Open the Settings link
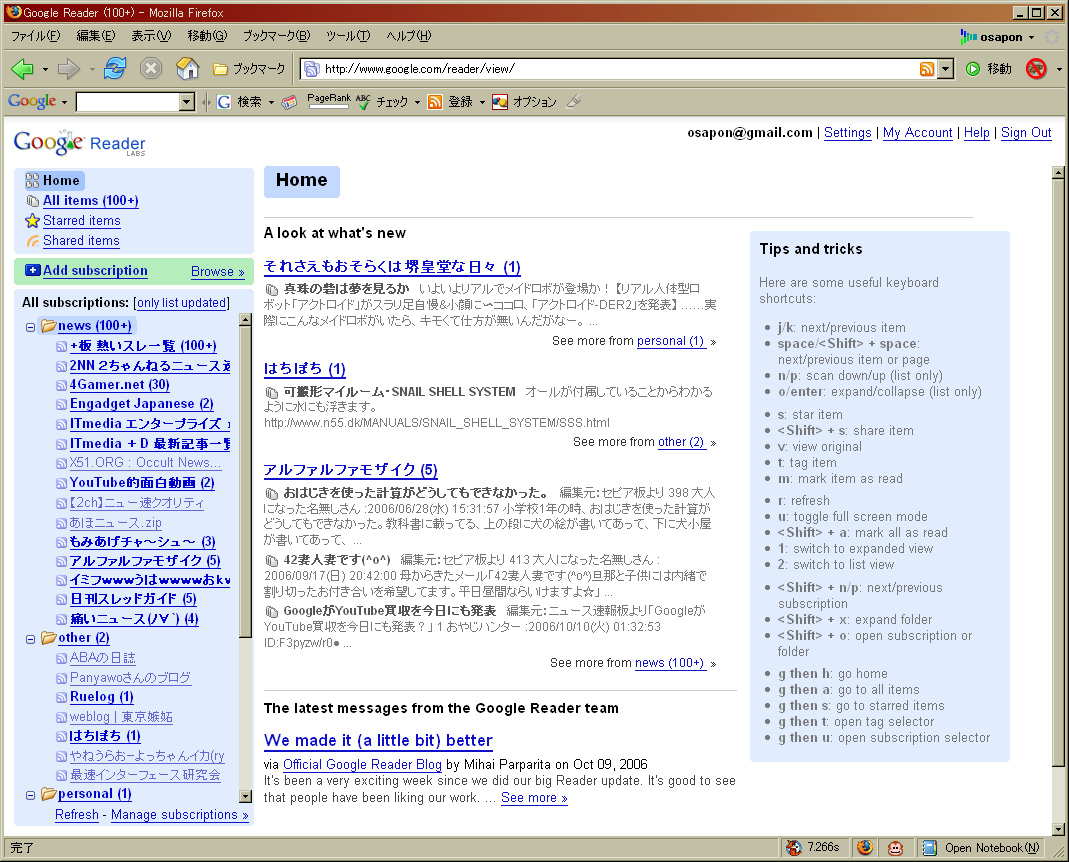This screenshot has height=862, width=1069. (x=847, y=133)
